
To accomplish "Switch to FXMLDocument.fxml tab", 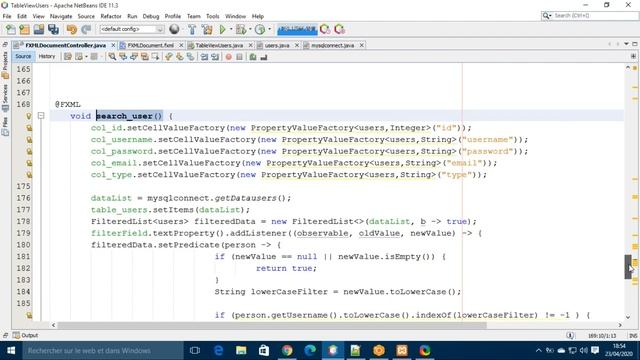I will (x=151, y=45).
